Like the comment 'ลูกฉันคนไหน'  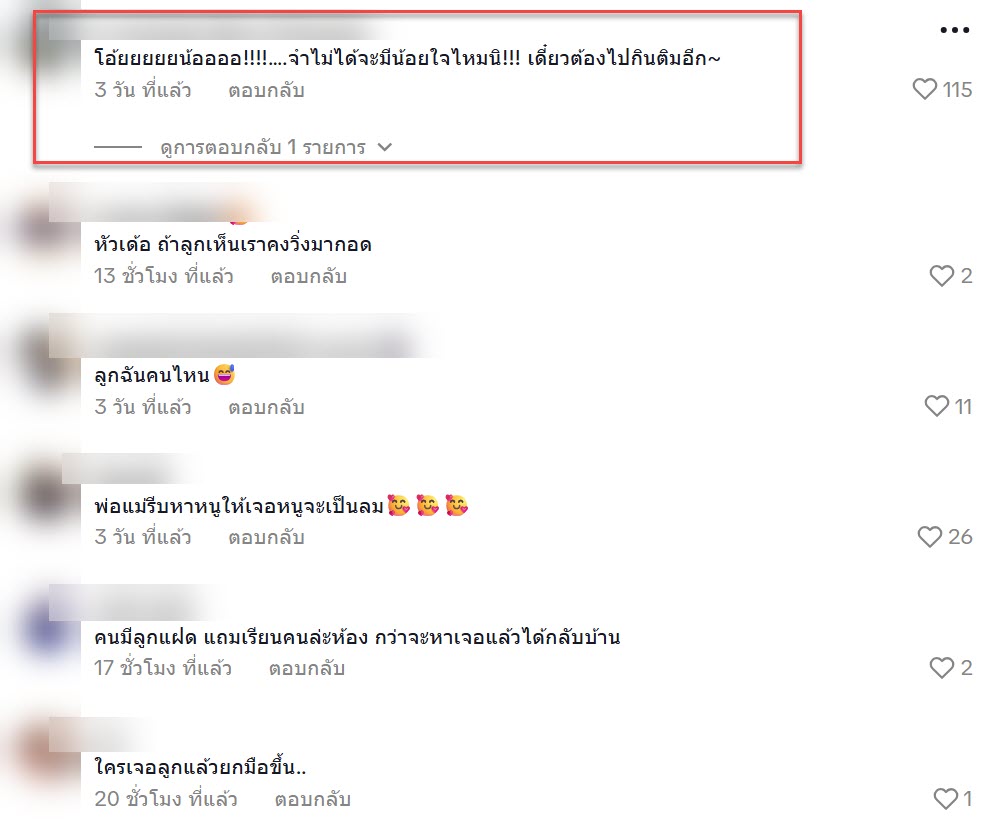937,406
